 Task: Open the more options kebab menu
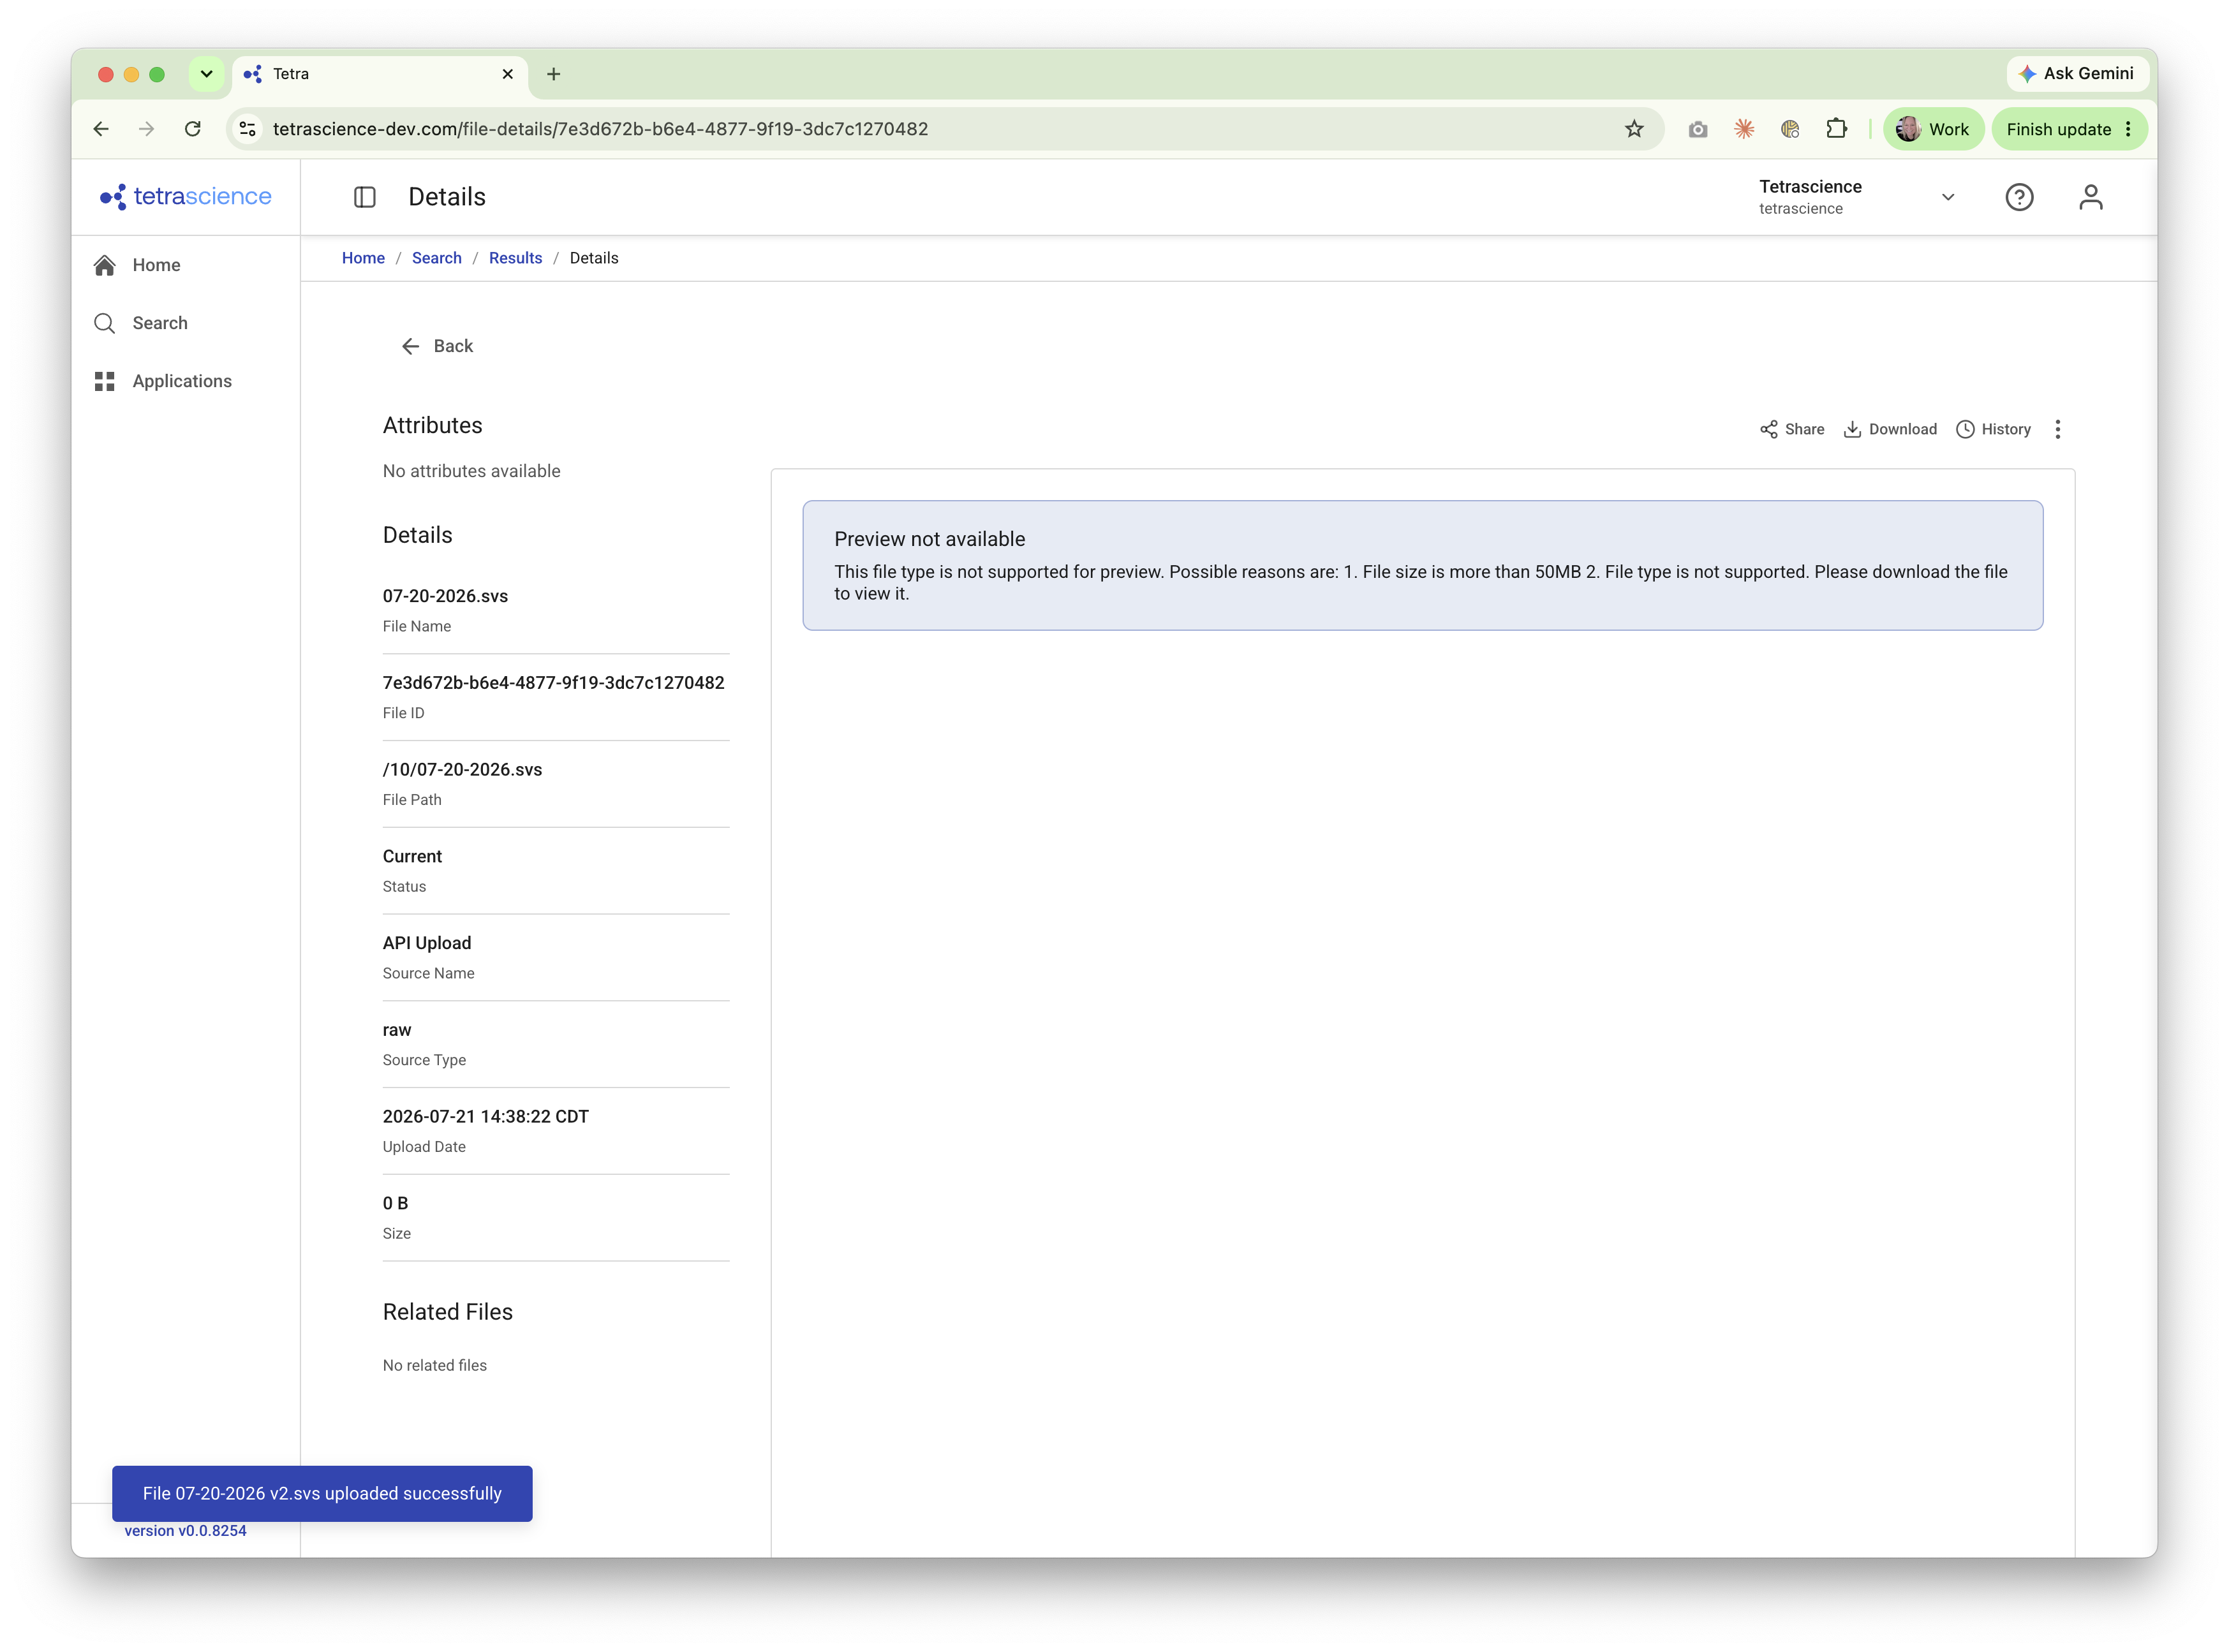[2058, 429]
